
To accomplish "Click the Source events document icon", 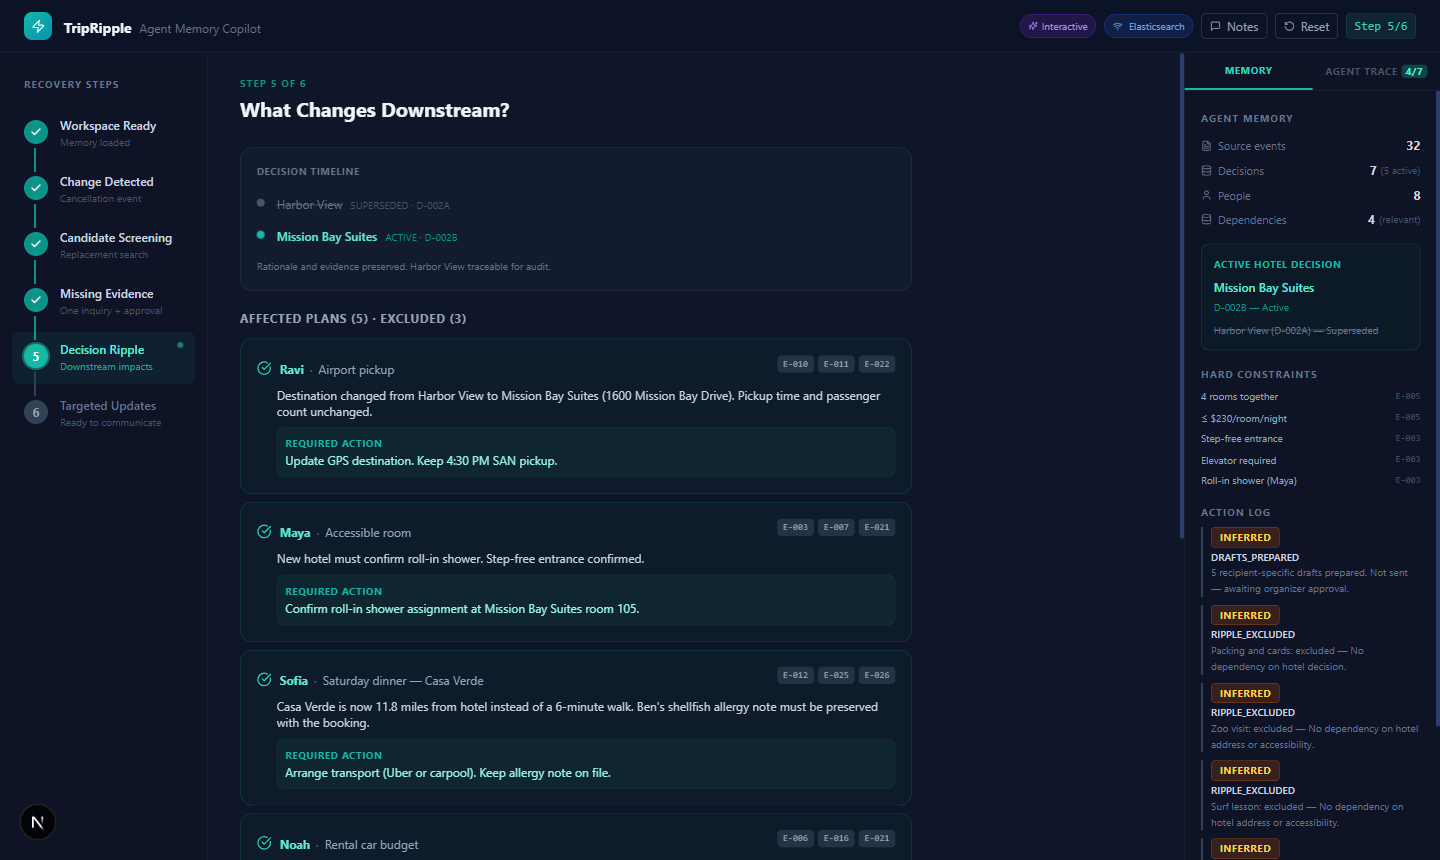I will (1206, 146).
